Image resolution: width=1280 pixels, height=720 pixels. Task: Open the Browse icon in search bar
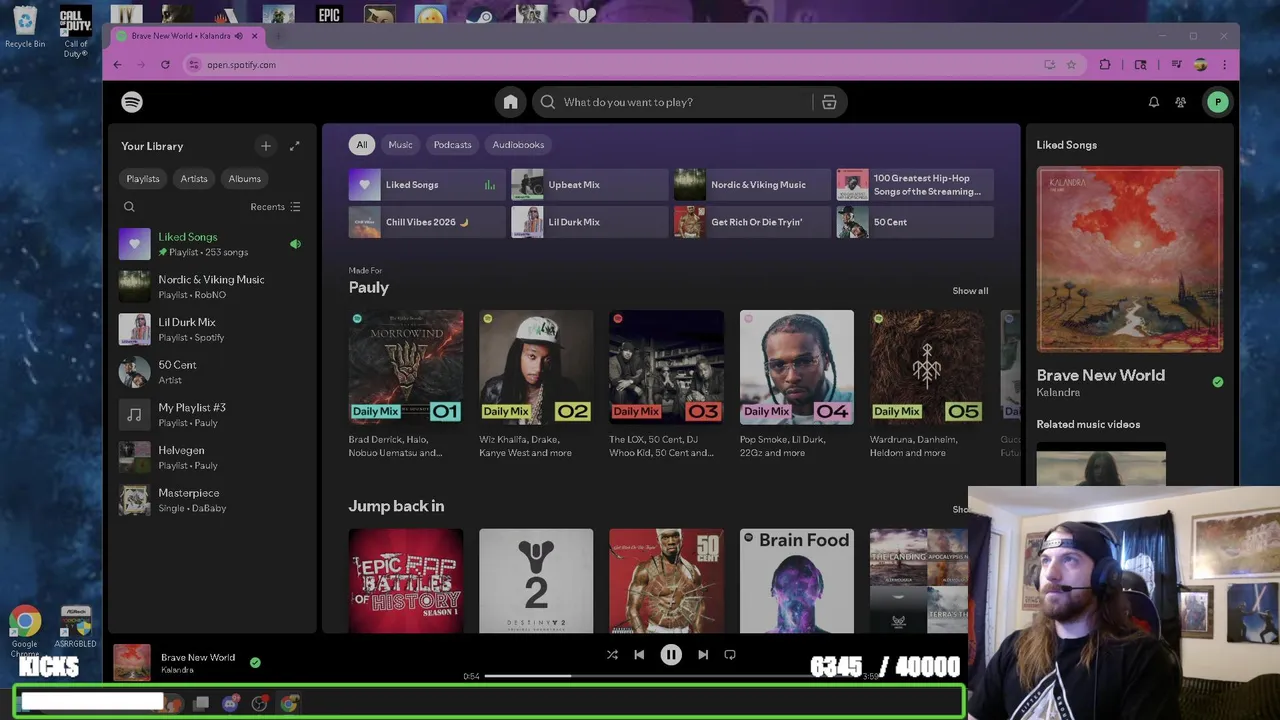coord(829,102)
